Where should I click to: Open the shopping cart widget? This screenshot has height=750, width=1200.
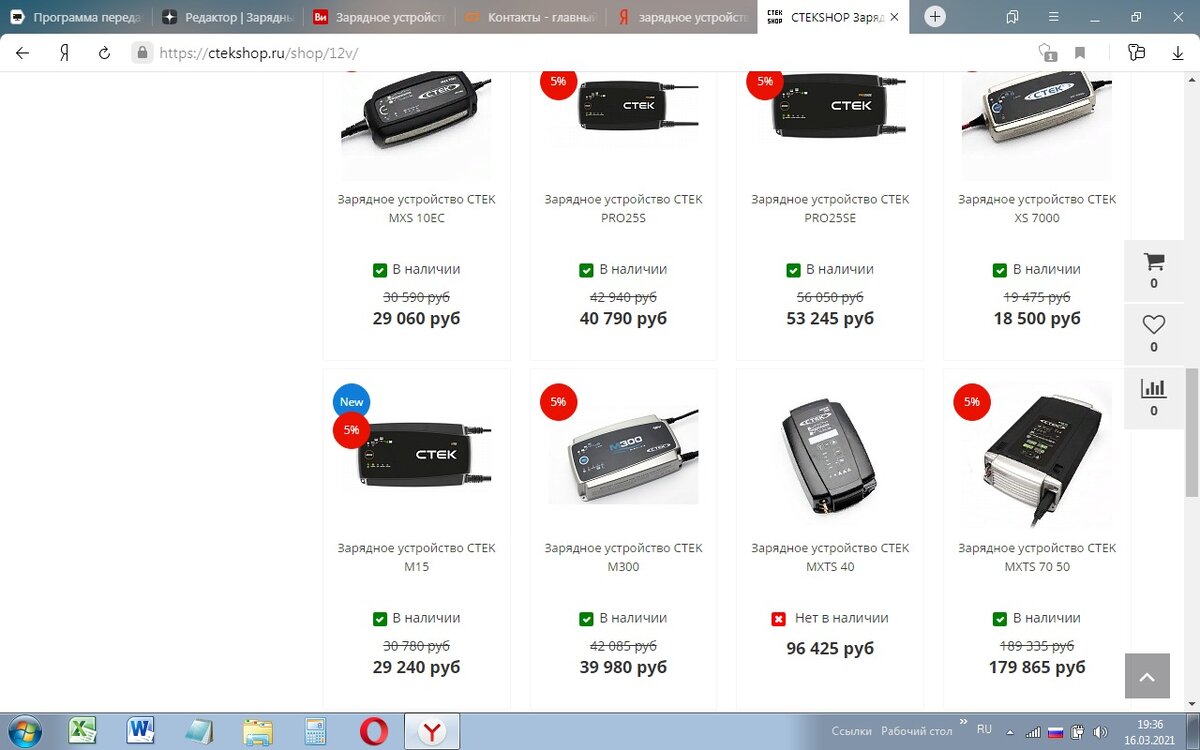[1154, 270]
